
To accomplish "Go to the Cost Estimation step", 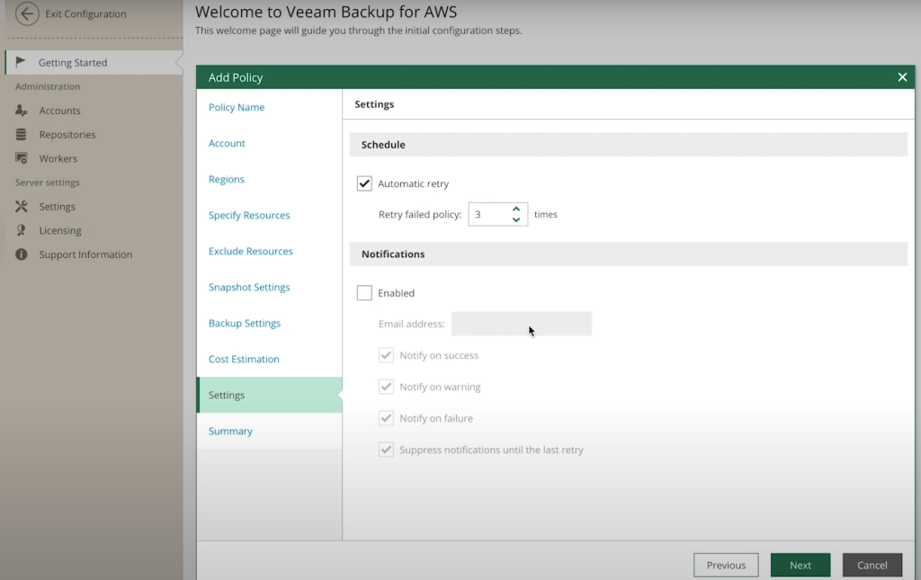I will pos(244,359).
